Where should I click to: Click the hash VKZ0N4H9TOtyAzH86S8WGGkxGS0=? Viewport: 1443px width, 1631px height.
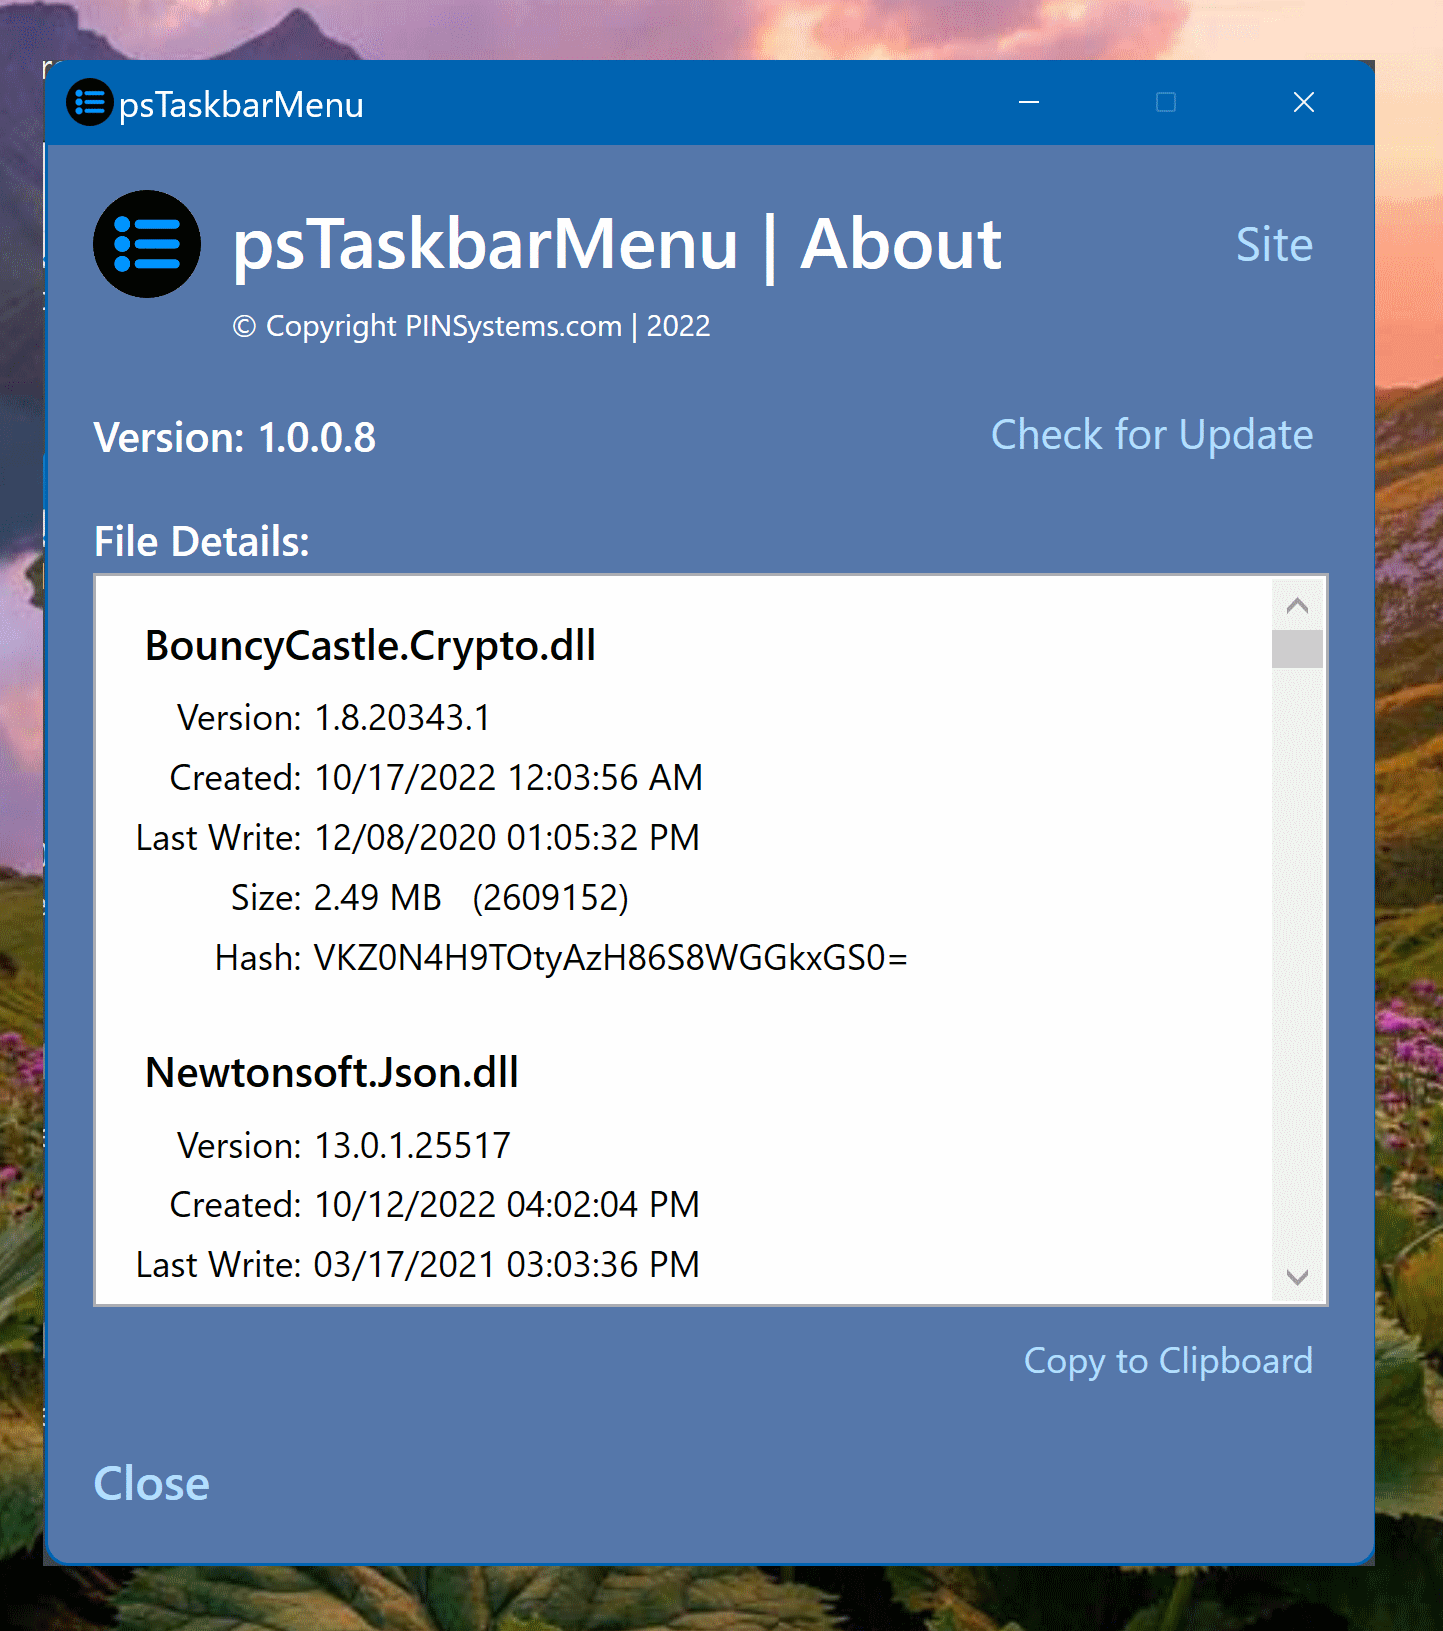(x=610, y=958)
